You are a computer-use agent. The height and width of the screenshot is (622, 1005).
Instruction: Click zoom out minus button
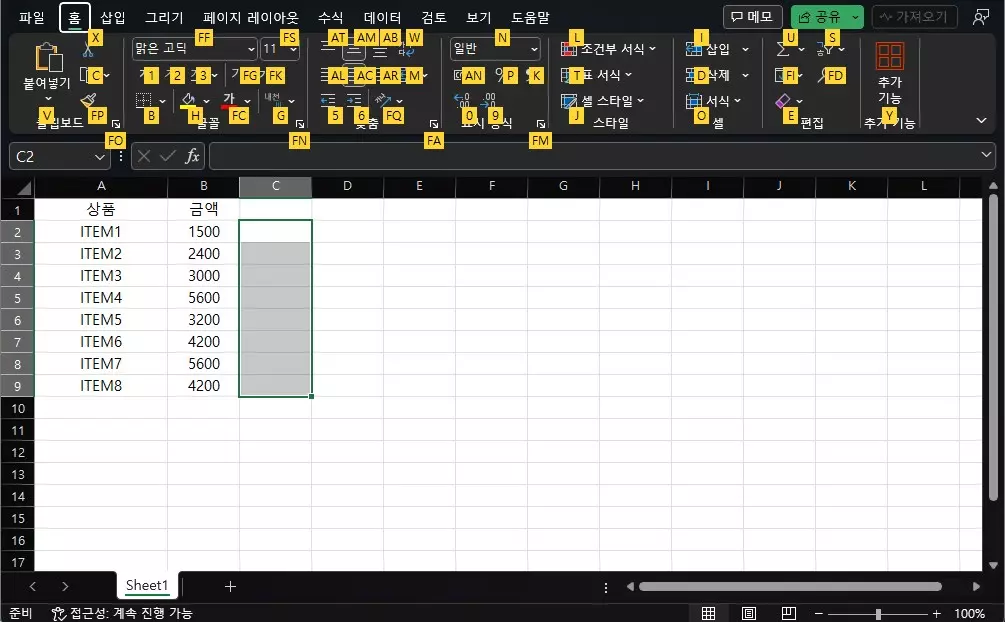pyautogui.click(x=818, y=614)
